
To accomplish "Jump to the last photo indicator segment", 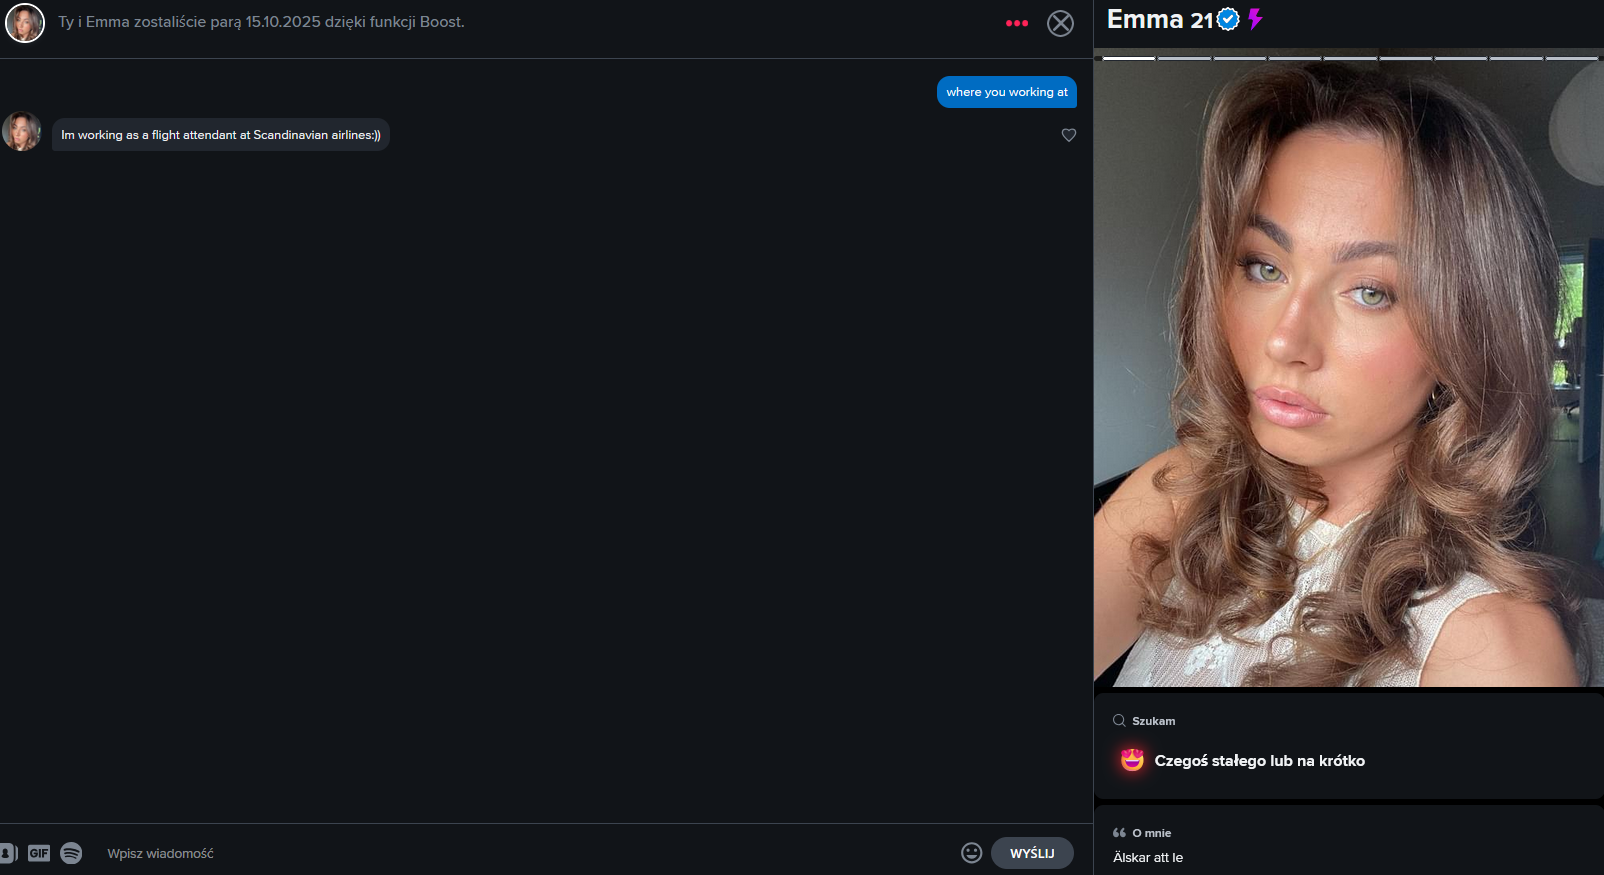I will pos(1572,58).
